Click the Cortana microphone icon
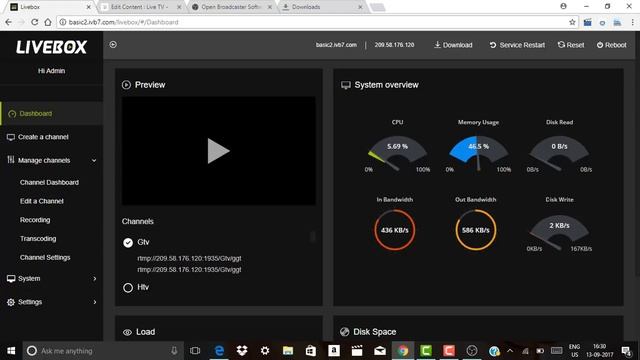 (x=174, y=351)
